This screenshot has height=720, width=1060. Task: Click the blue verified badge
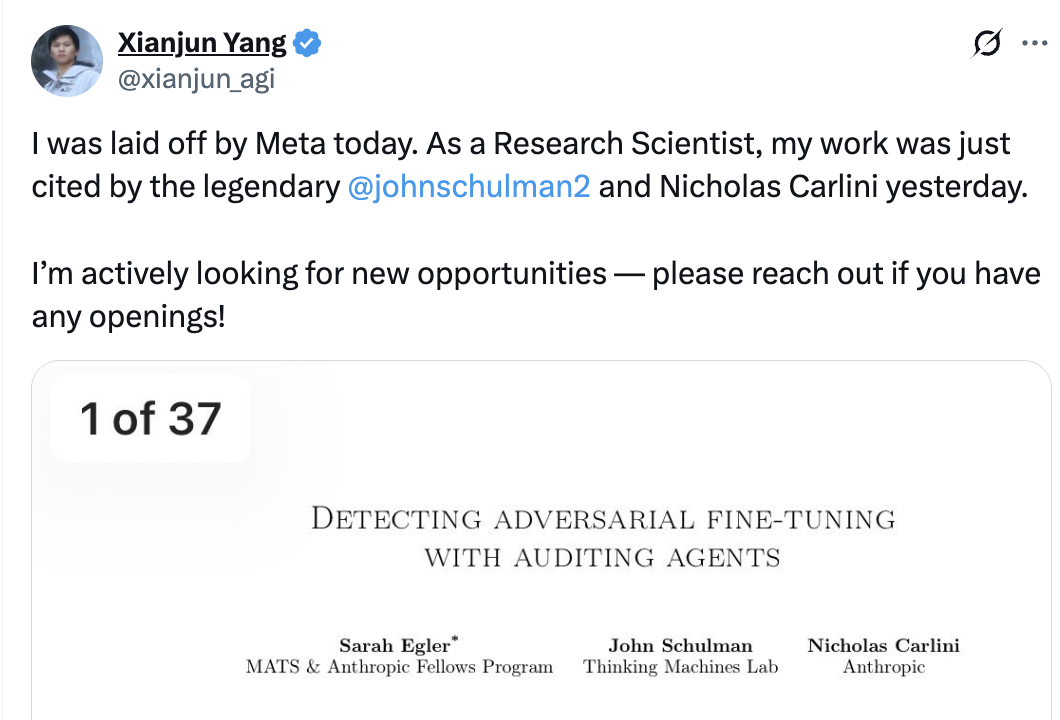[x=308, y=43]
